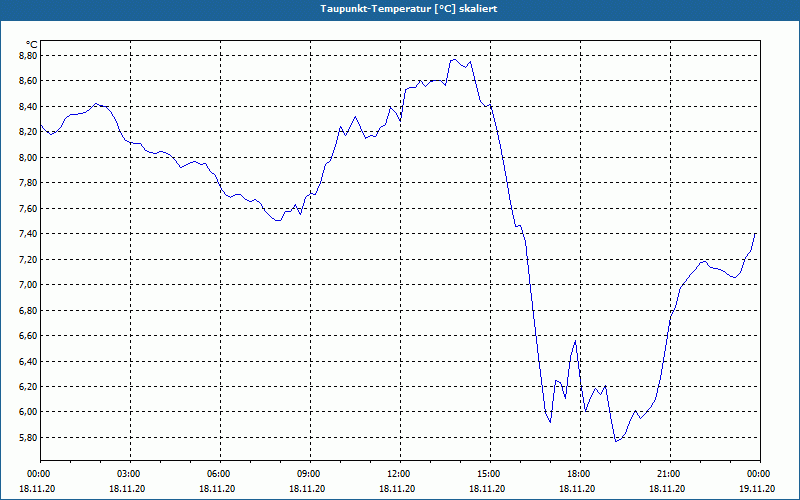This screenshot has width=800, height=500.
Task: Click the 18.11.20 date under 12:00
Action: tap(397, 488)
